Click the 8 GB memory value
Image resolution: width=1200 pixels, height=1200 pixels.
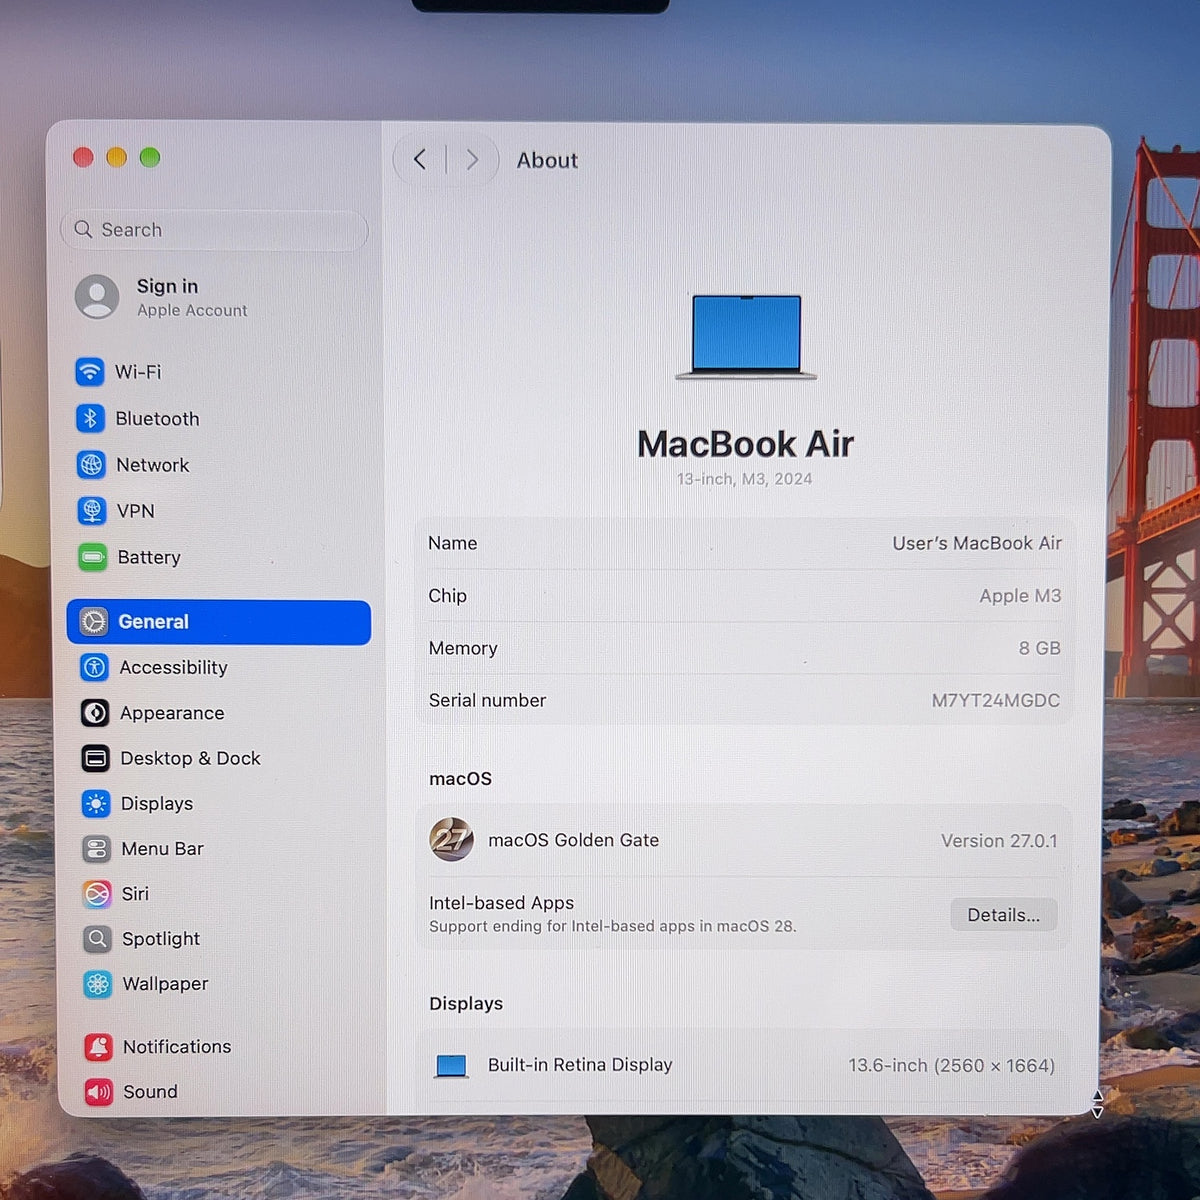point(1040,648)
